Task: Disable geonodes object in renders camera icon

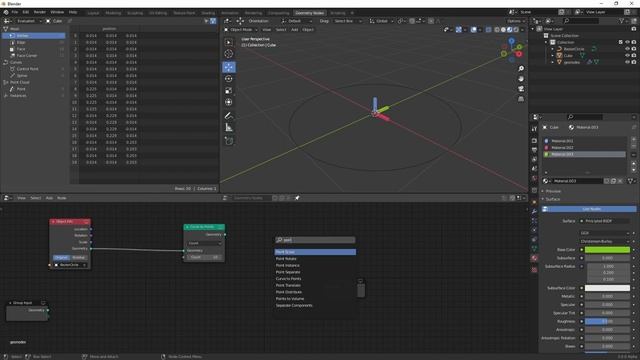Action: click(x=634, y=62)
